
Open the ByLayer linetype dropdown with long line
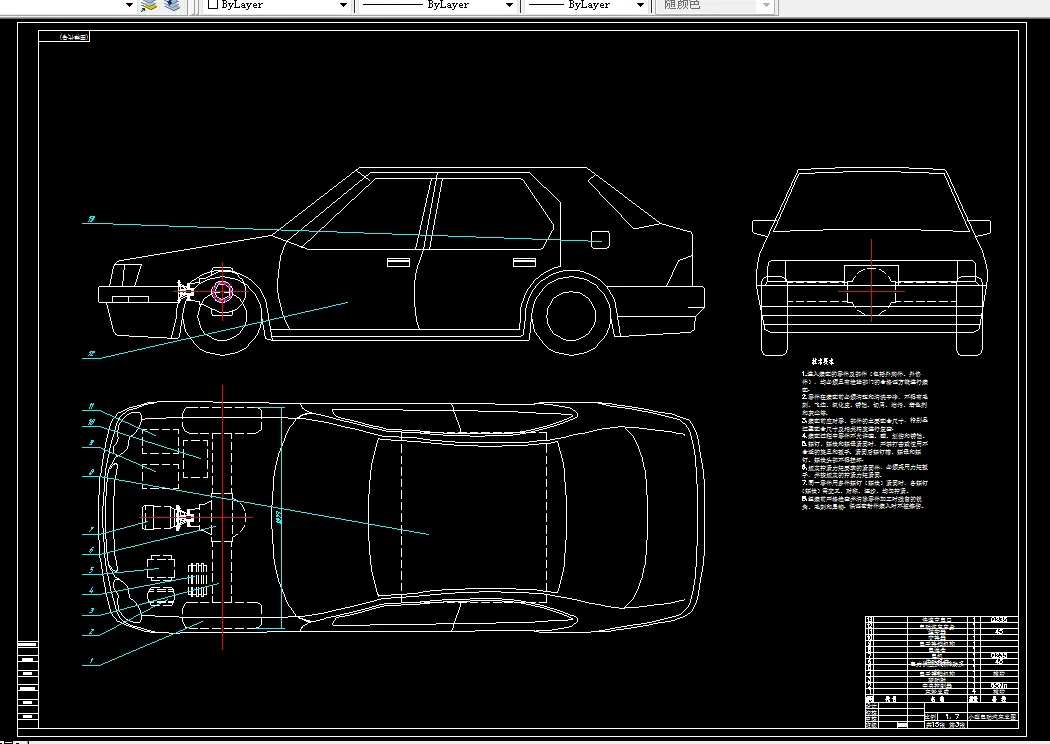point(509,5)
